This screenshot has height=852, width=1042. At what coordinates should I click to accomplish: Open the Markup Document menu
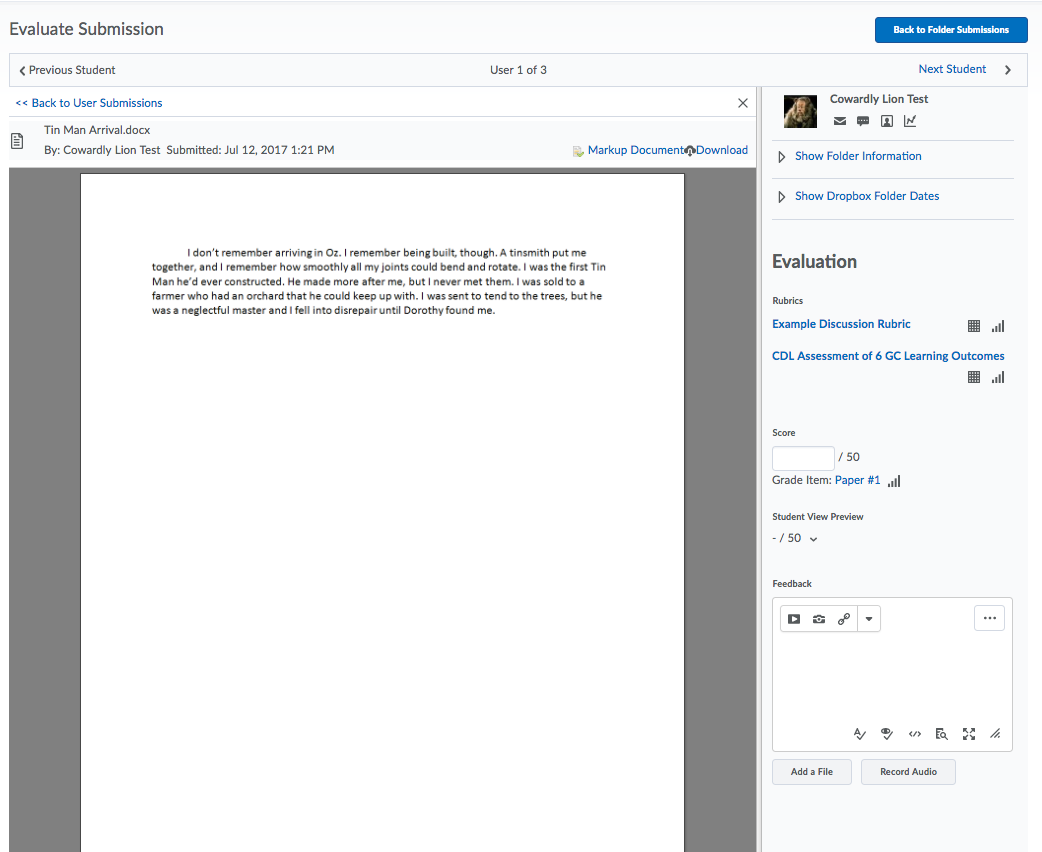pyautogui.click(x=637, y=149)
